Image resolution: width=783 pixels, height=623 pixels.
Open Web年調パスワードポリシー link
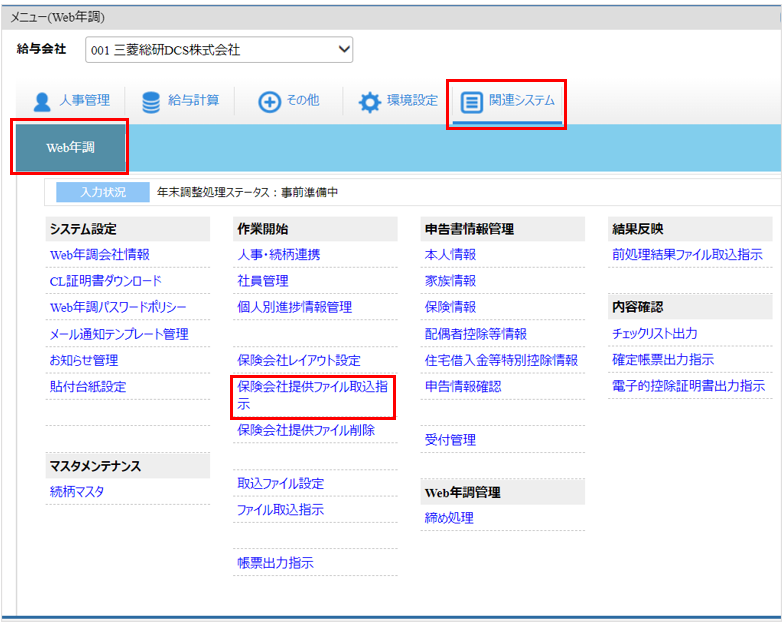(118, 307)
